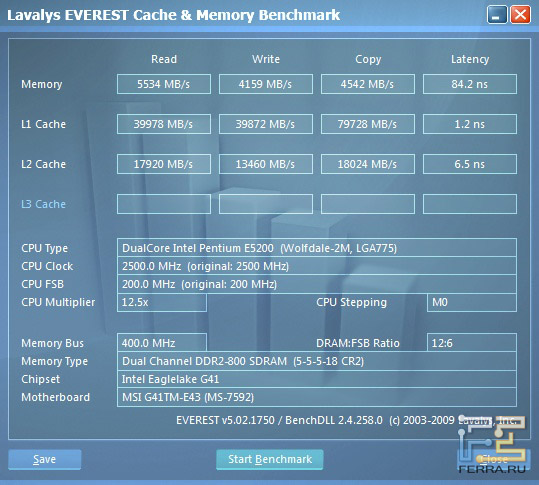Click the L2 Cache Latency 6.5 ns field
This screenshot has height=485, width=539.
click(x=470, y=164)
